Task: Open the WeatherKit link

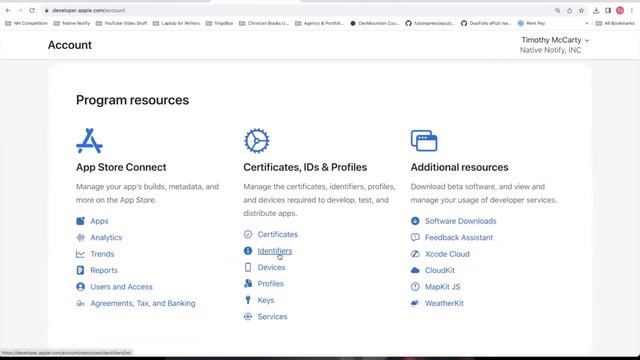Action: point(444,303)
